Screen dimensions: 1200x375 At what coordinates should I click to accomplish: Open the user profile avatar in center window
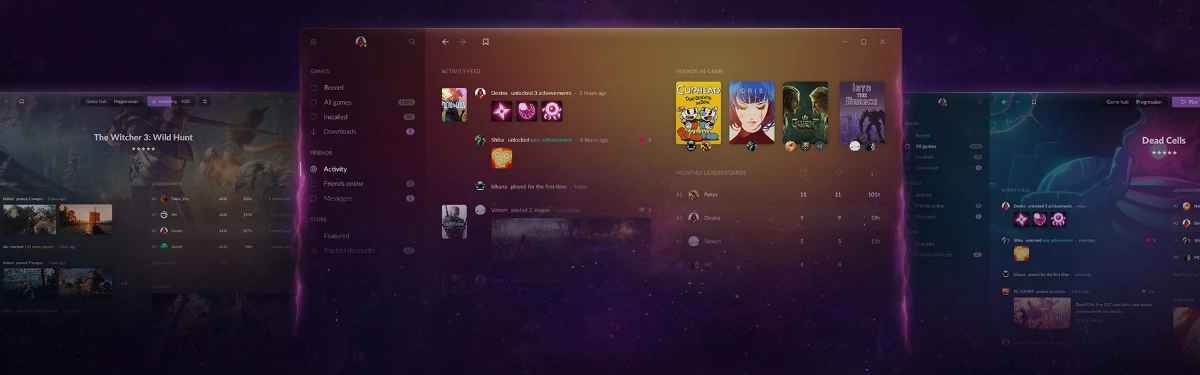coord(361,42)
